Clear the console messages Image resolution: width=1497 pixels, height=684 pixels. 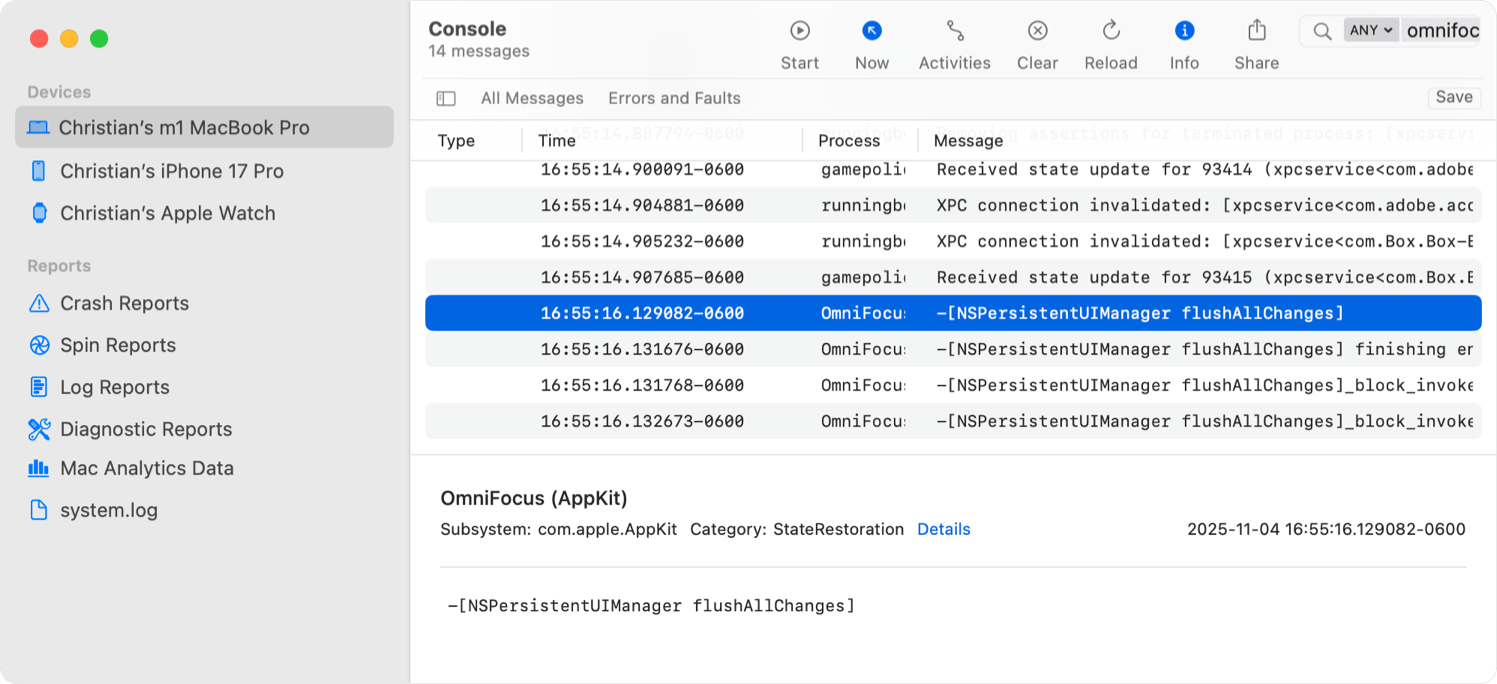1037,31
